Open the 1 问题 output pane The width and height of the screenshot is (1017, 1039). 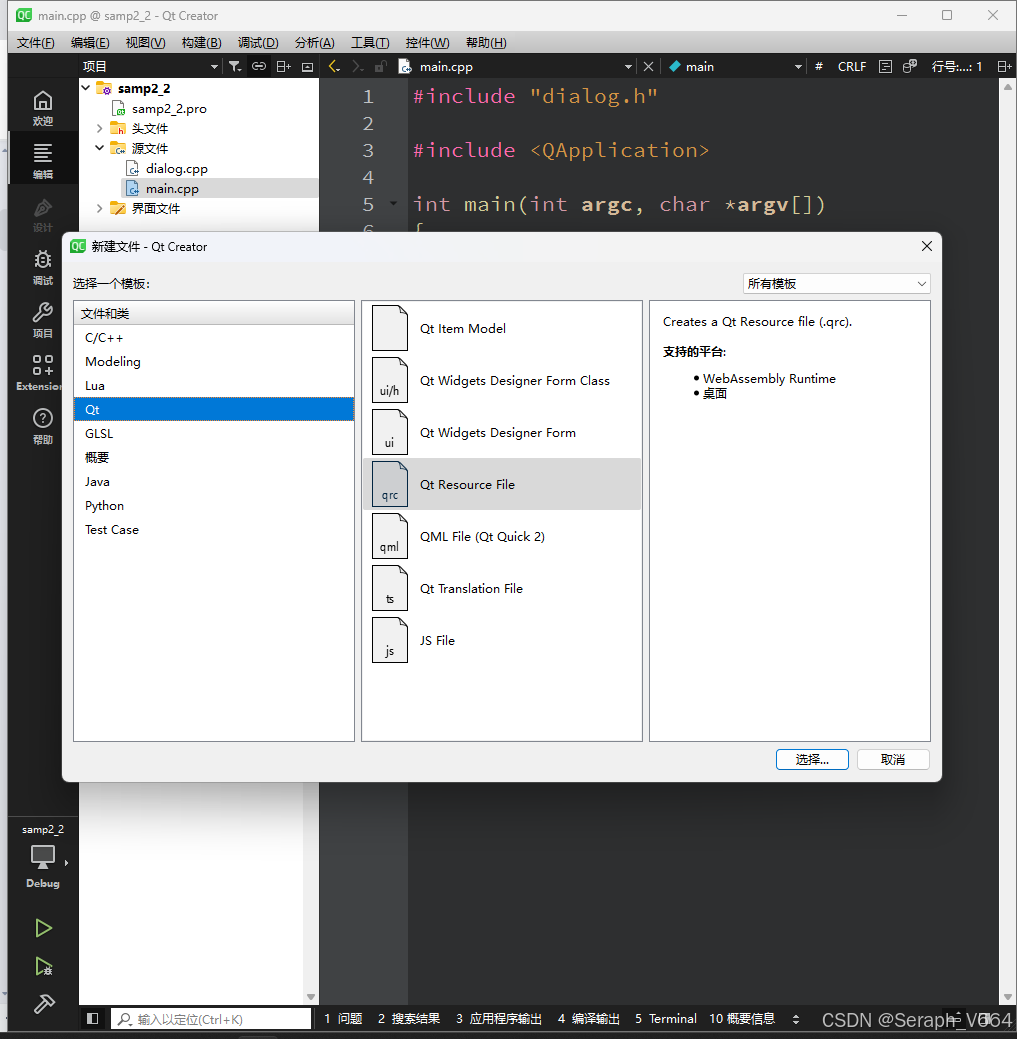343,1018
